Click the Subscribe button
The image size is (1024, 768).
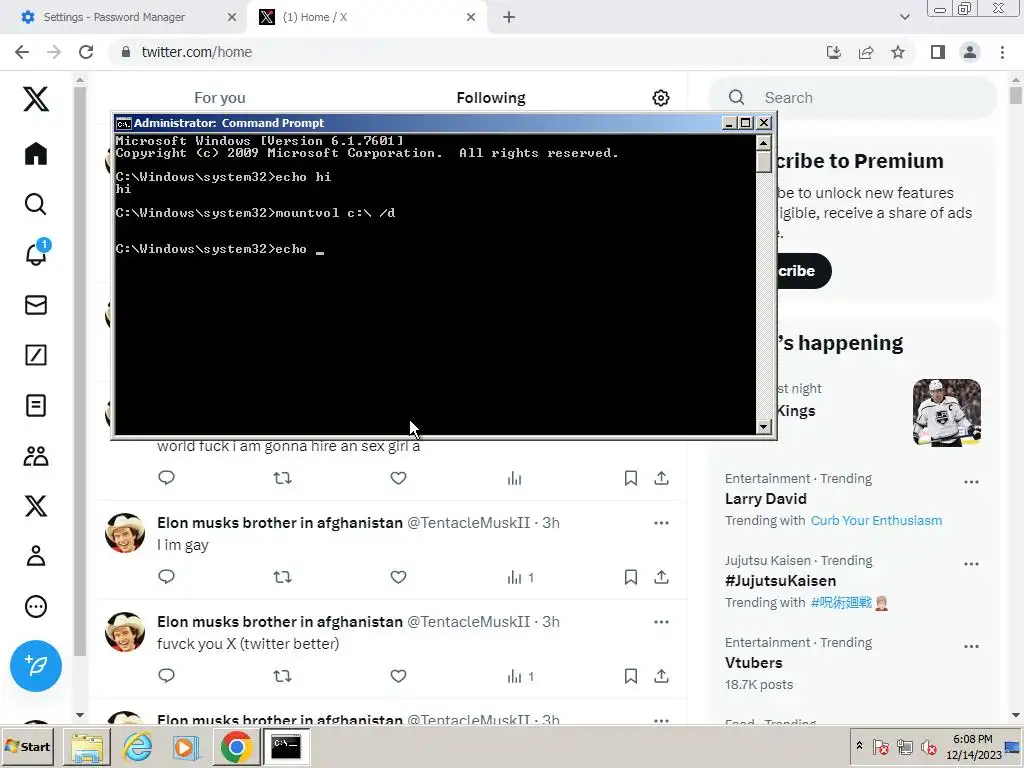803,271
